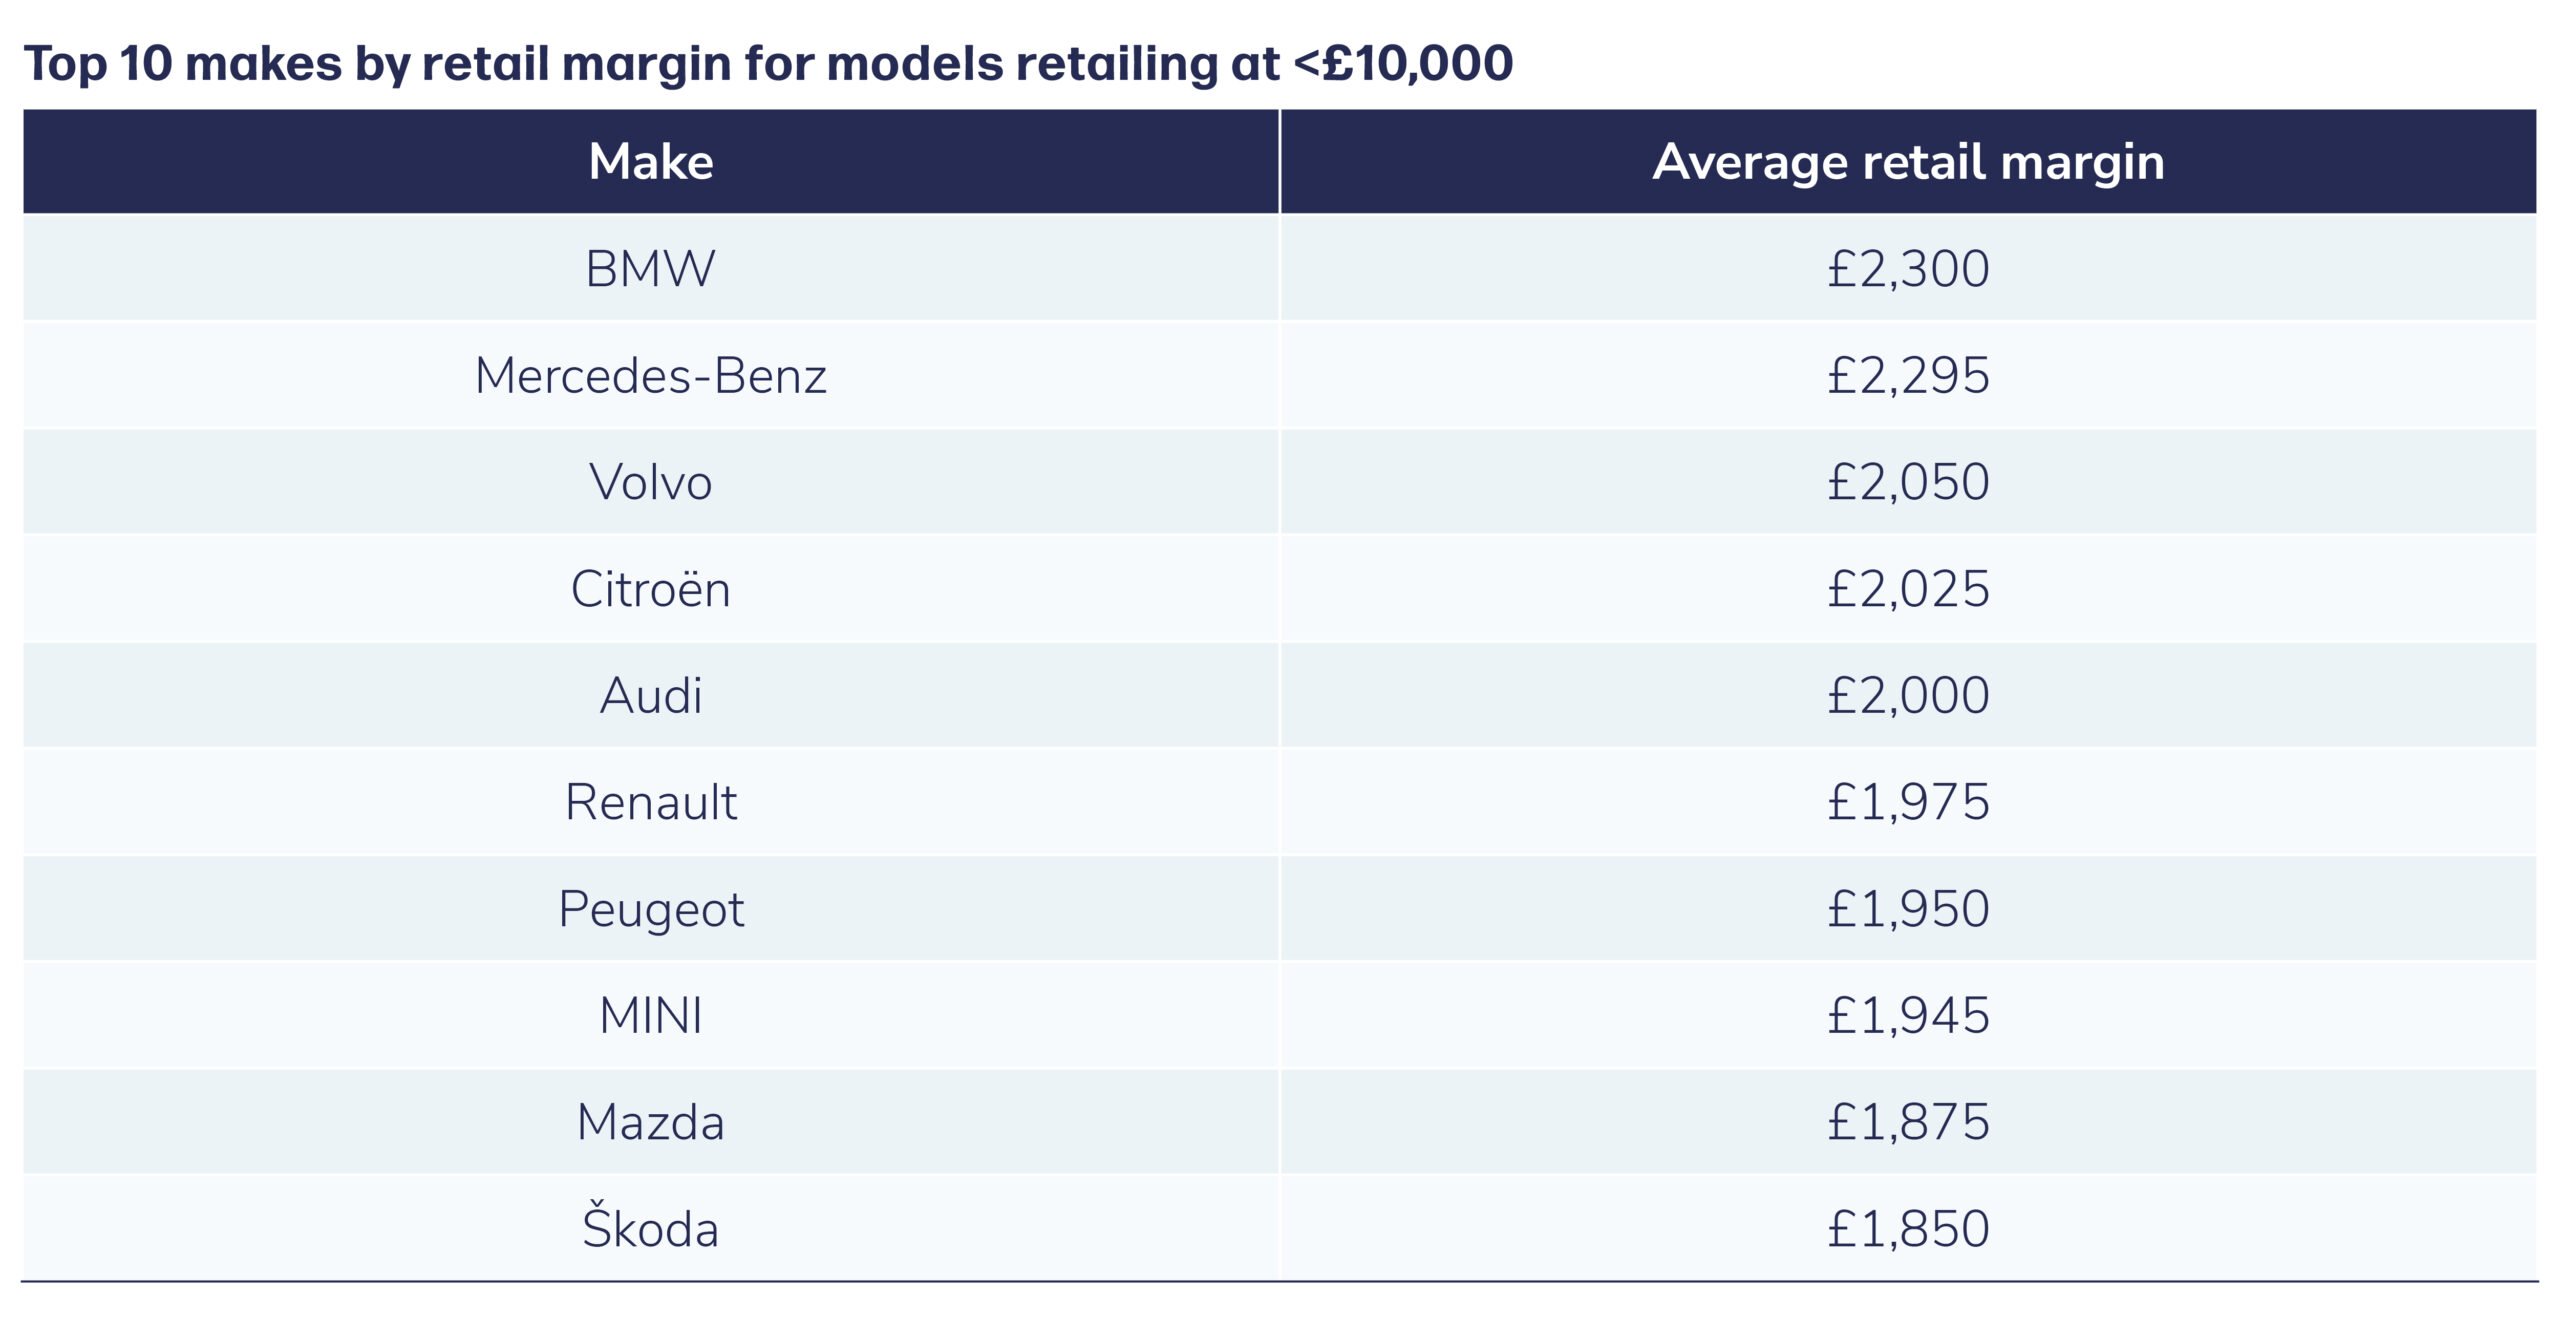Click the MINI make cell
This screenshot has height=1338, width=2560.
651,1016
